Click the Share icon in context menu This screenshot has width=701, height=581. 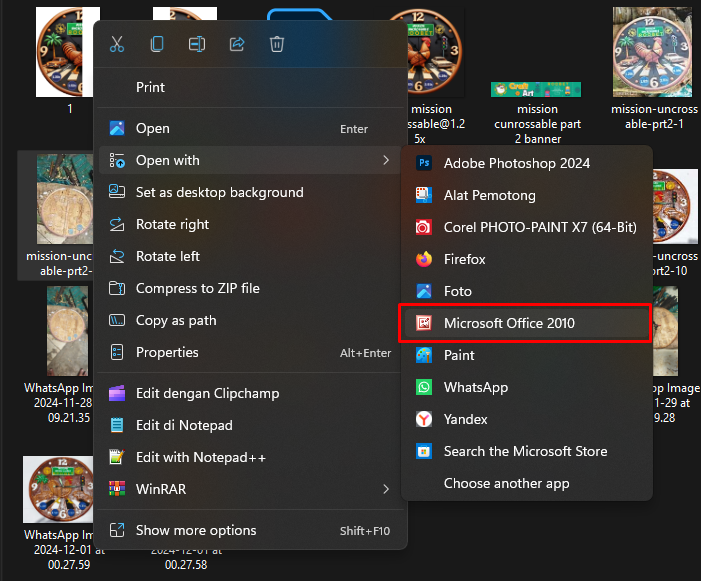point(237,44)
